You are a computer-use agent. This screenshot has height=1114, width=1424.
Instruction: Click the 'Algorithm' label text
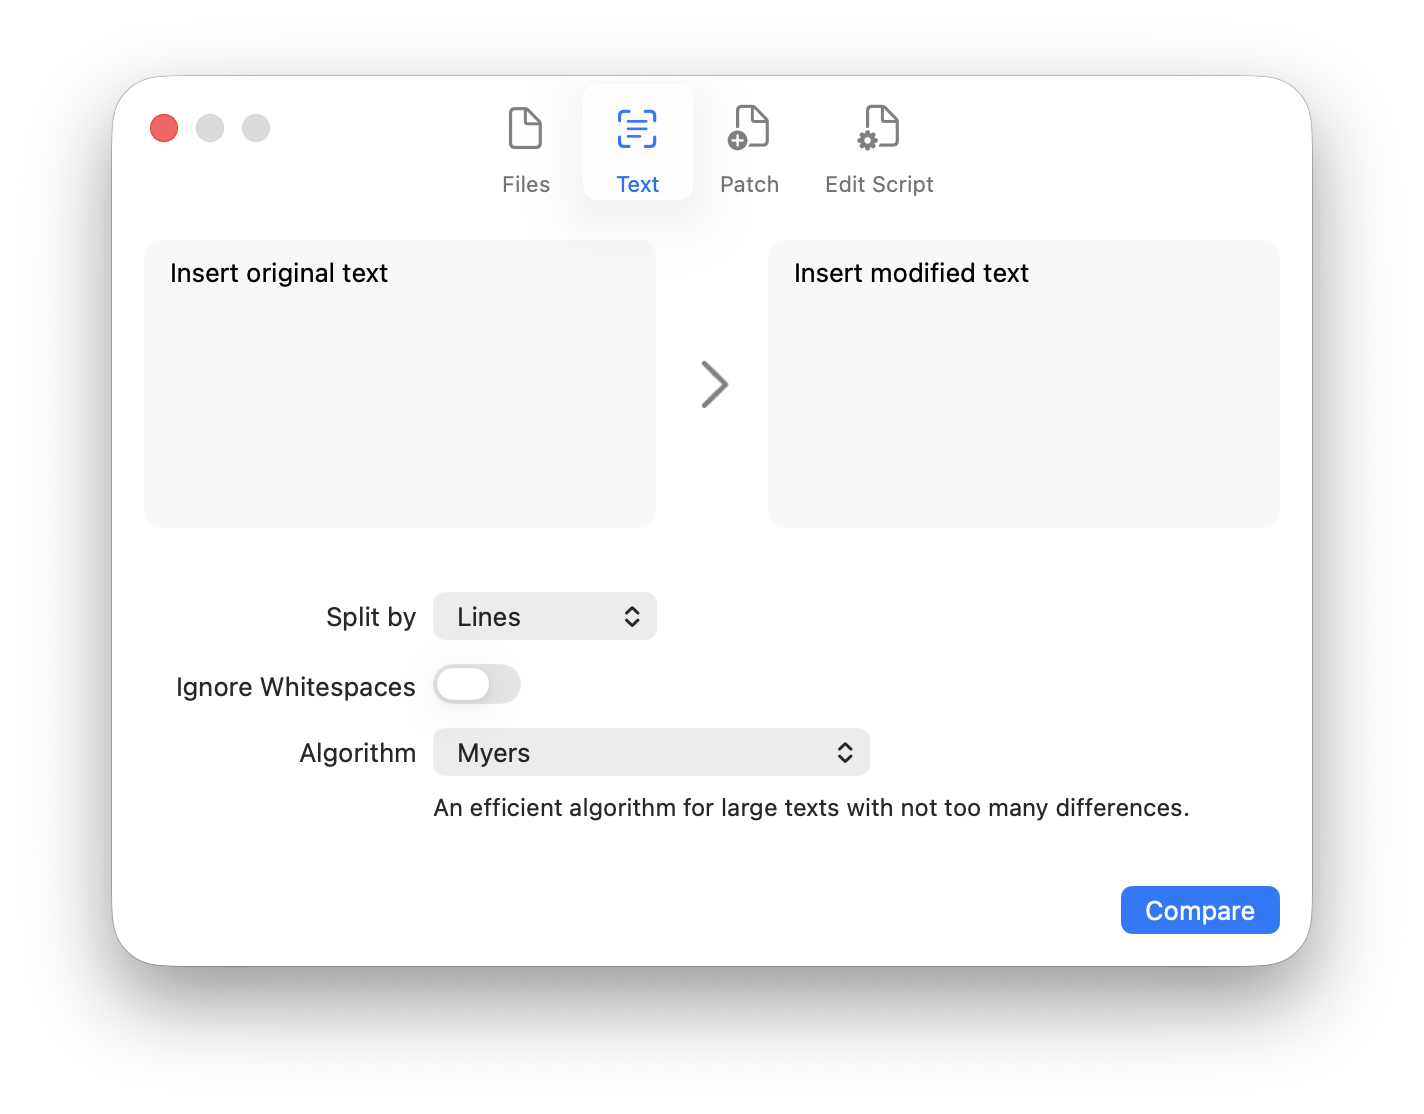coord(357,753)
